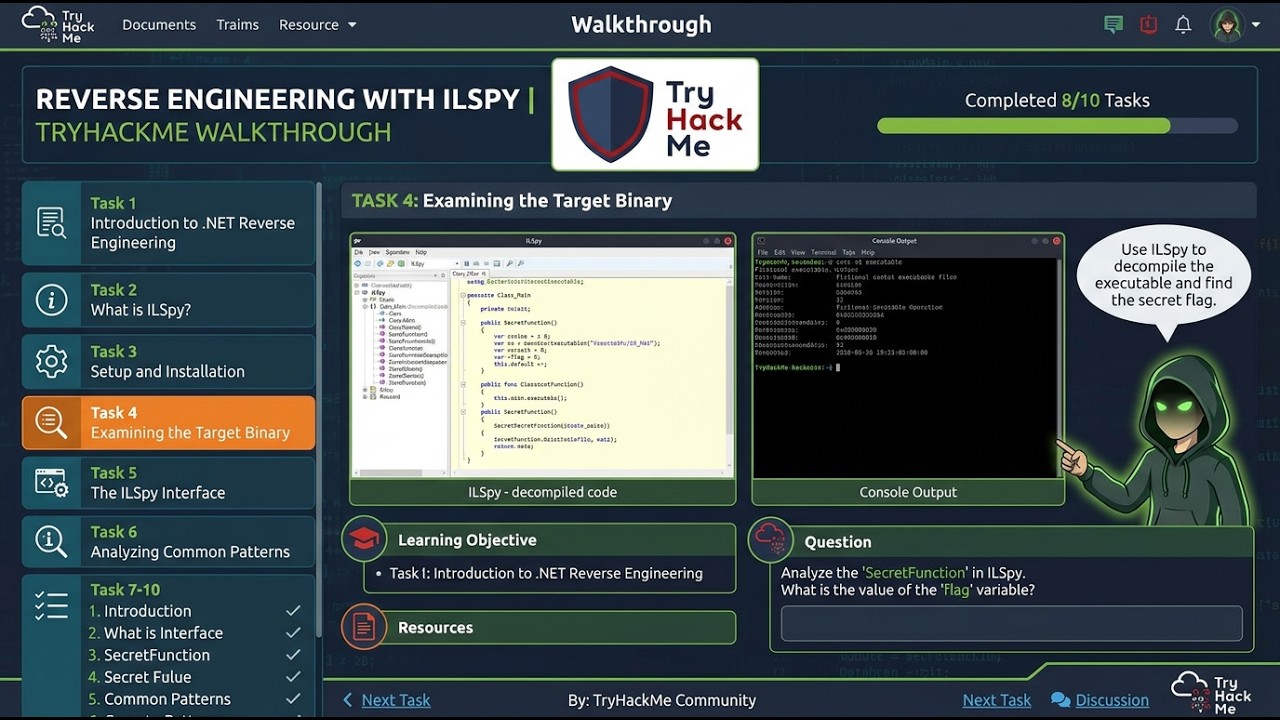
Task: Click the Task 5 code window icon
Action: pyautogui.click(x=51, y=483)
